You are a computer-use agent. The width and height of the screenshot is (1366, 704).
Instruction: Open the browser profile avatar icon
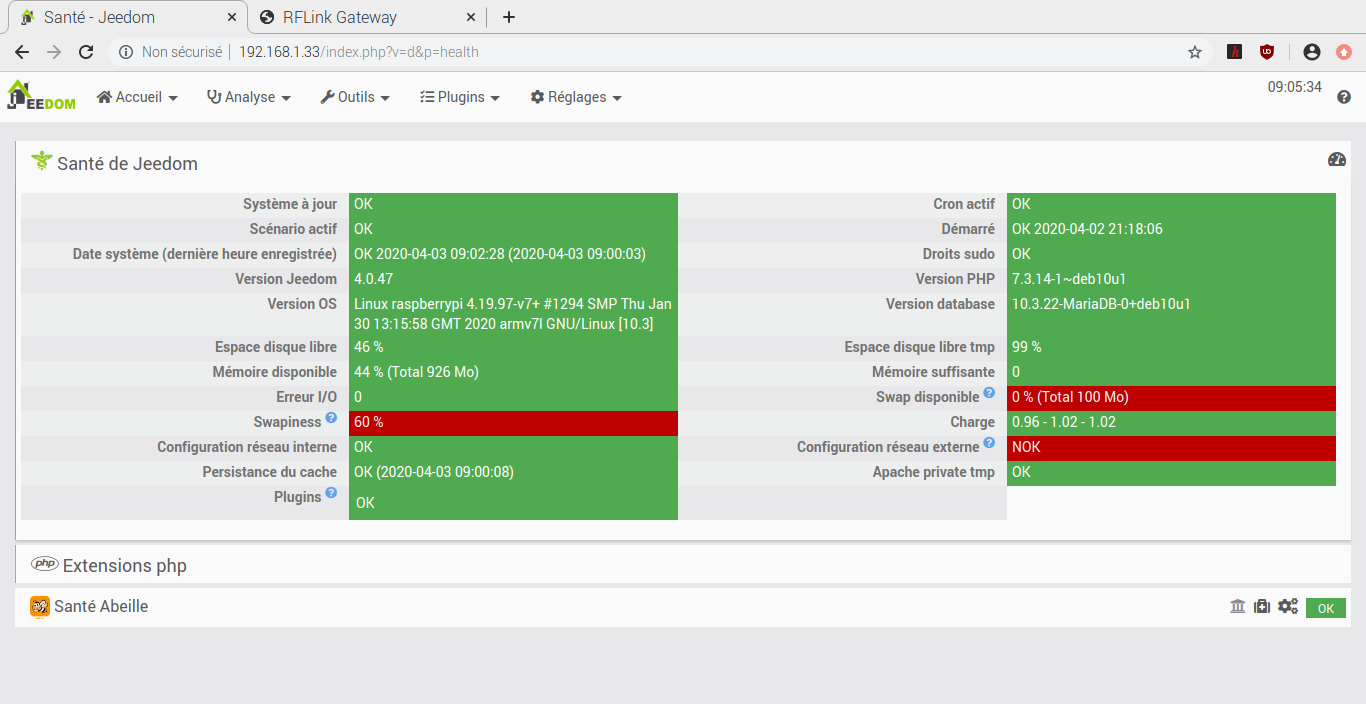(1312, 52)
